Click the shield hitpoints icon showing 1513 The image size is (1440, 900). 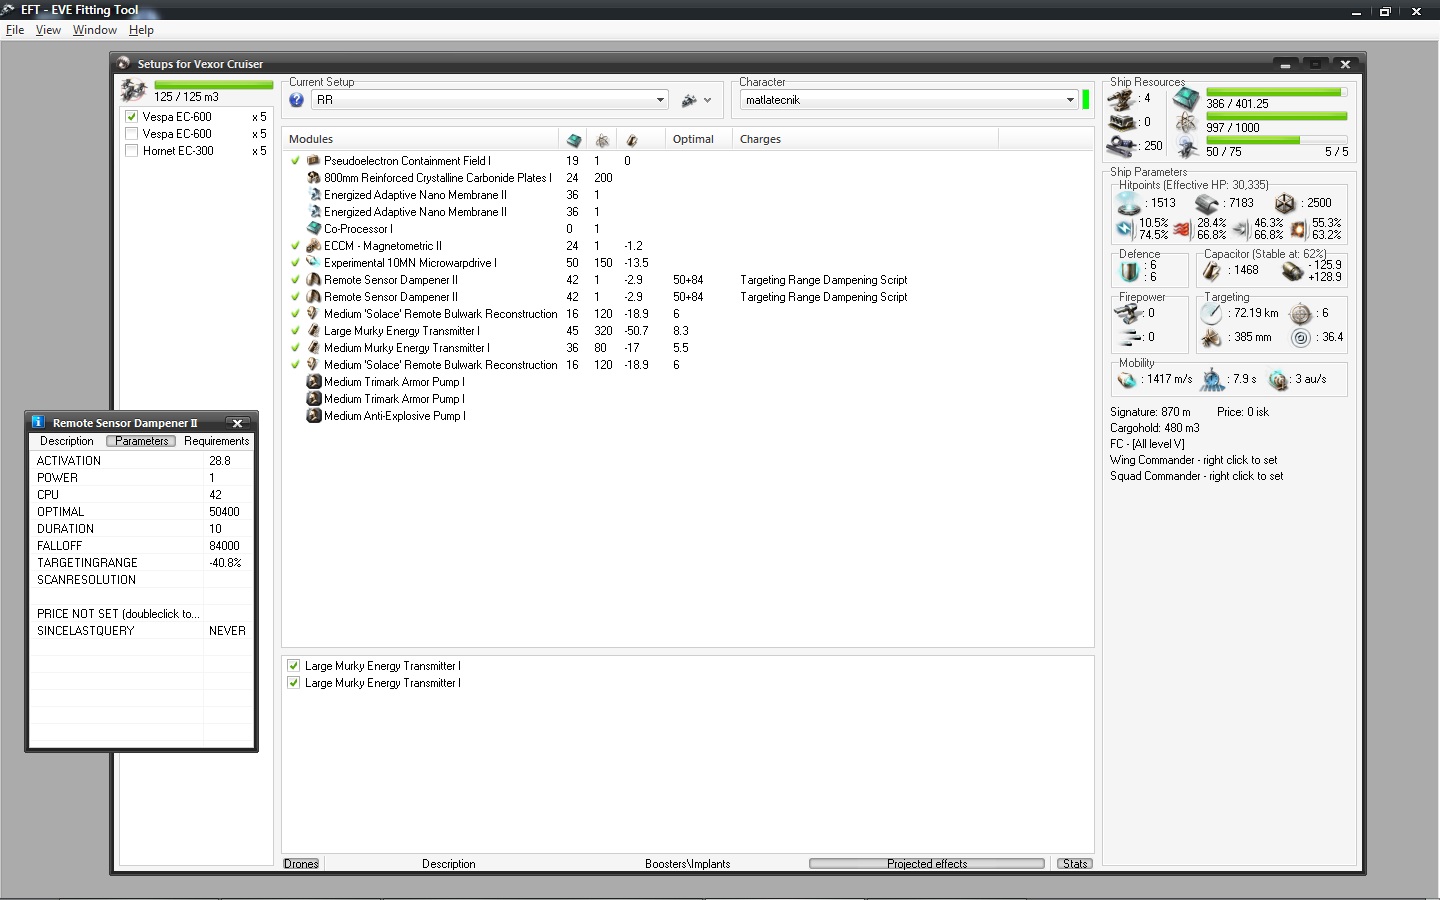[1129, 203]
